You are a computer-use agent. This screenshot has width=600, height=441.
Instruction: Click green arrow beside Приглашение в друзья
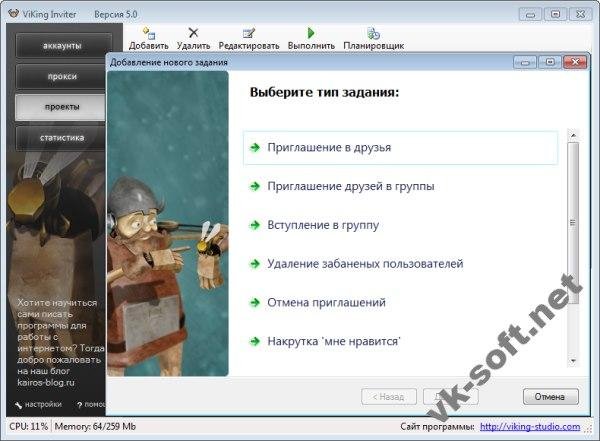click(255, 147)
